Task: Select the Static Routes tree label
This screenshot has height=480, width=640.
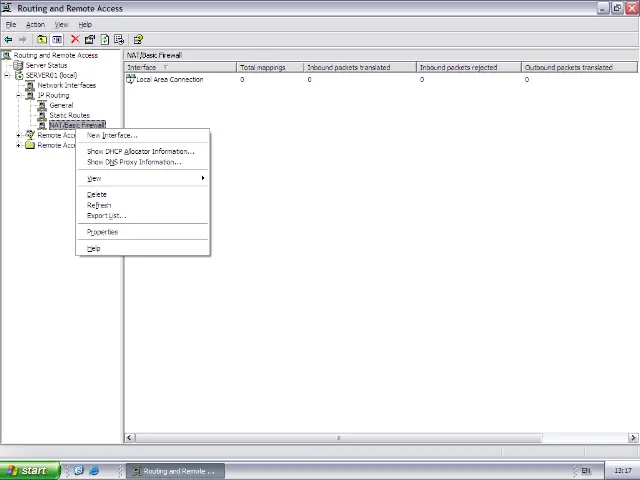Action: point(69,116)
